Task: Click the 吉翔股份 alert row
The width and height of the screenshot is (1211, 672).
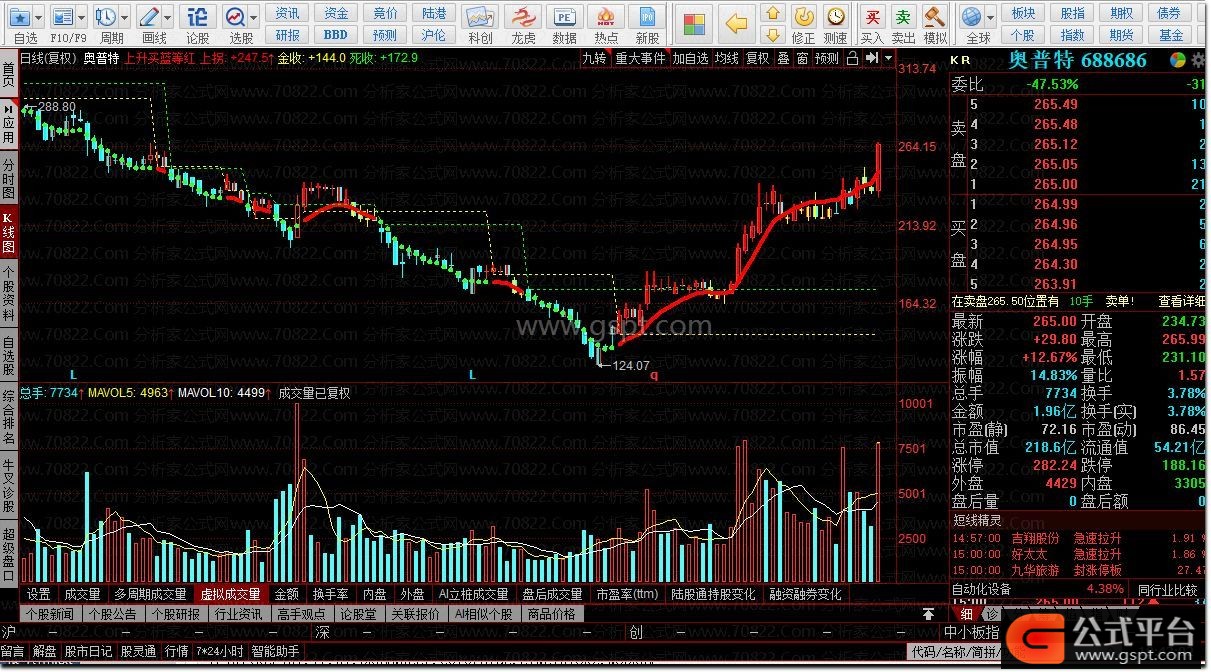Action: [1077, 538]
